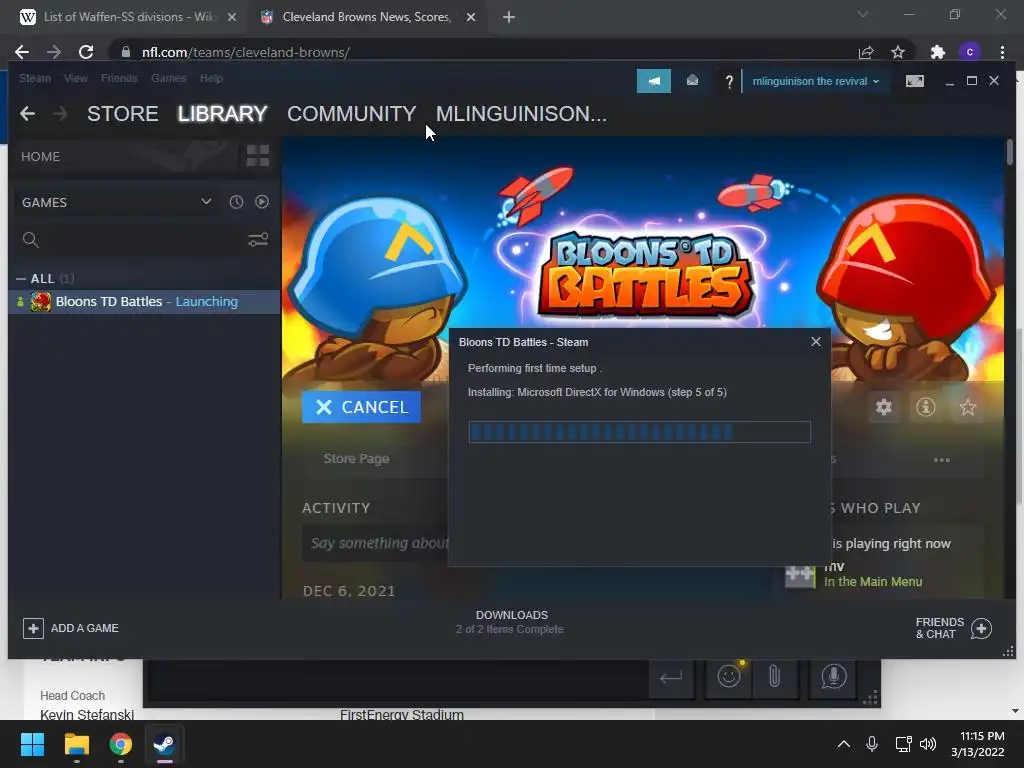Show hidden system tray icons chevron
1024x768 pixels.
[x=844, y=744]
